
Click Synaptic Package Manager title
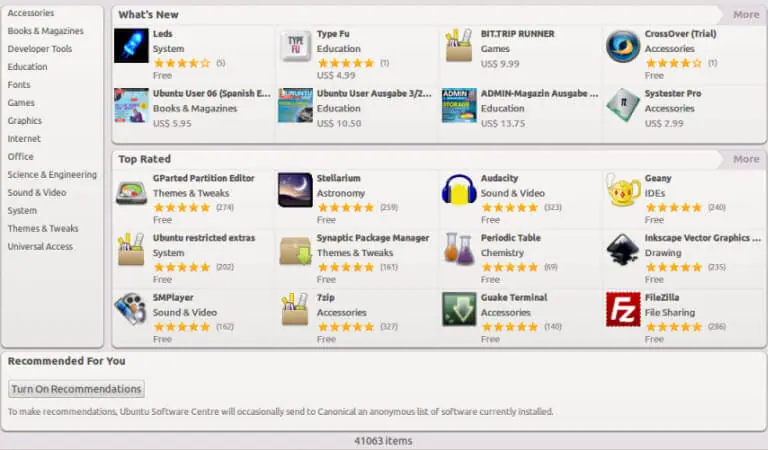click(373, 238)
